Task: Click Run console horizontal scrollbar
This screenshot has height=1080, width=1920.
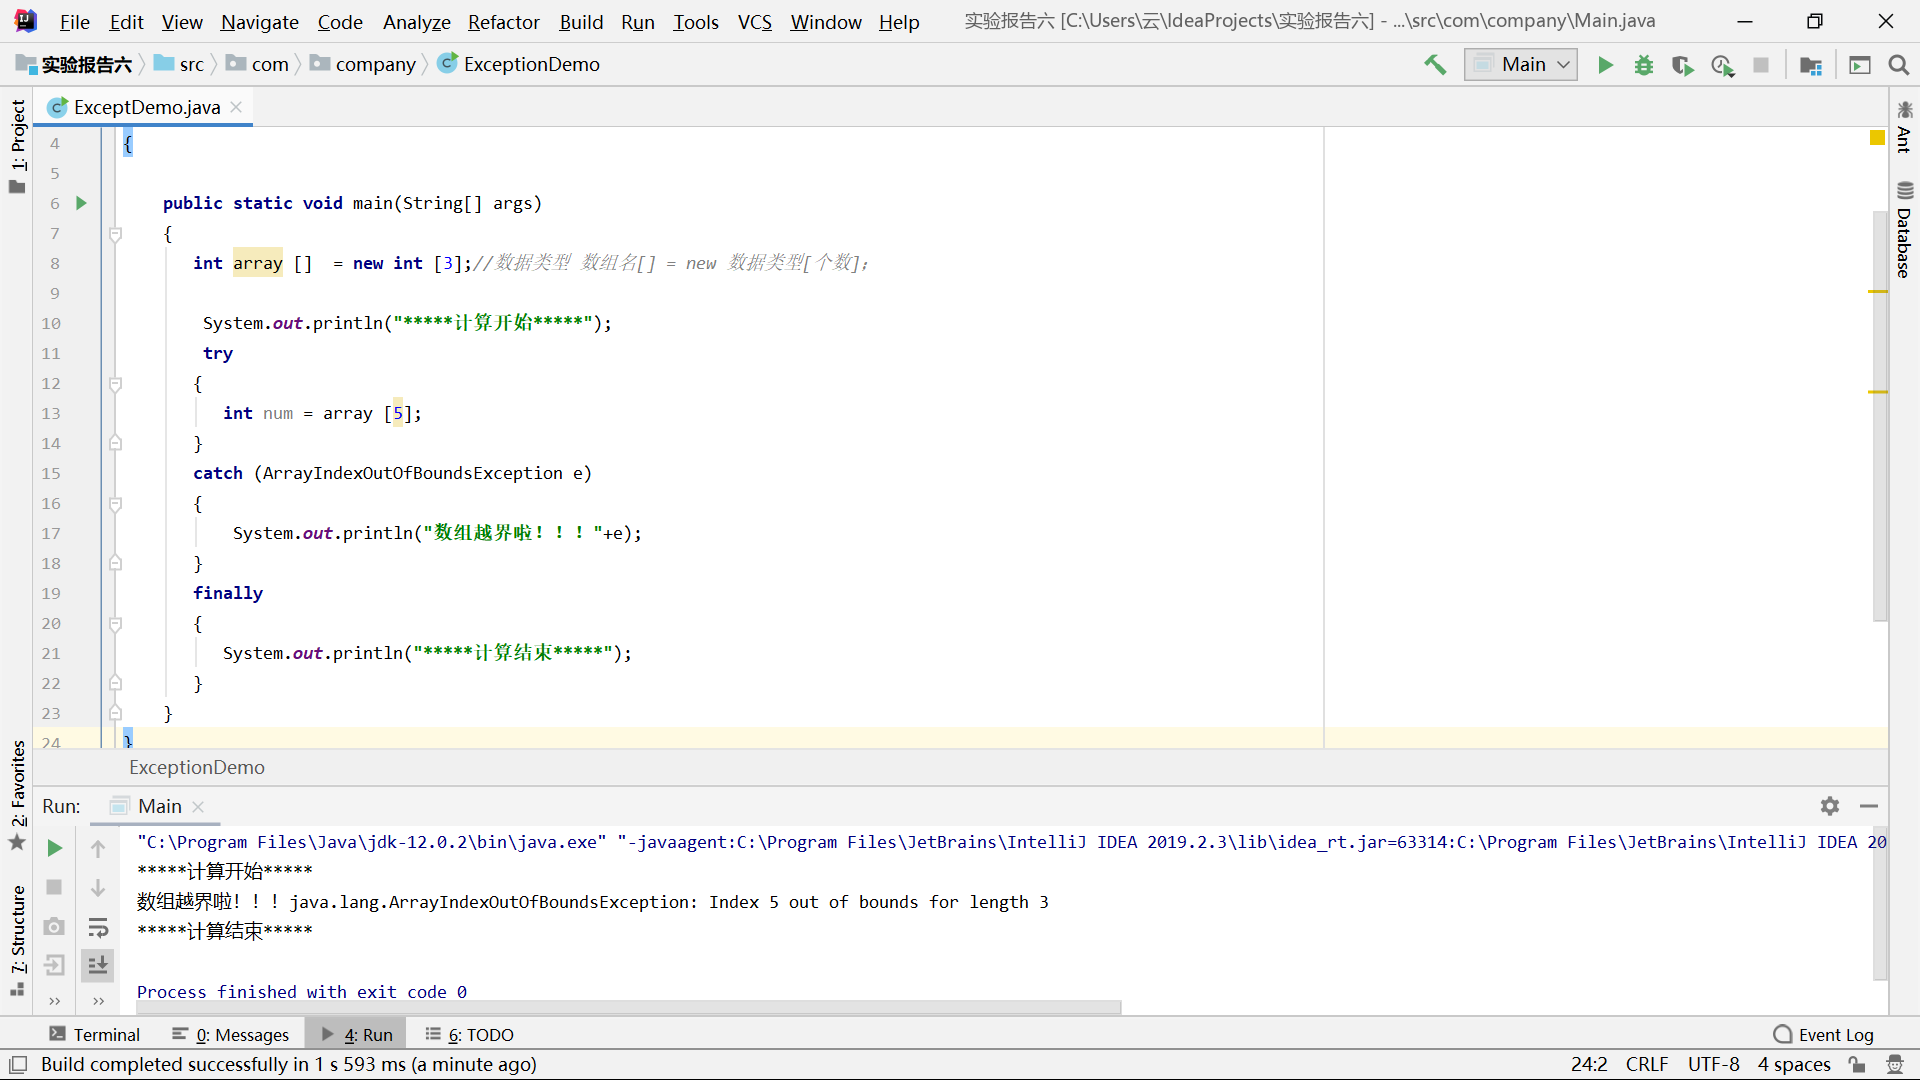Action: 628,1007
